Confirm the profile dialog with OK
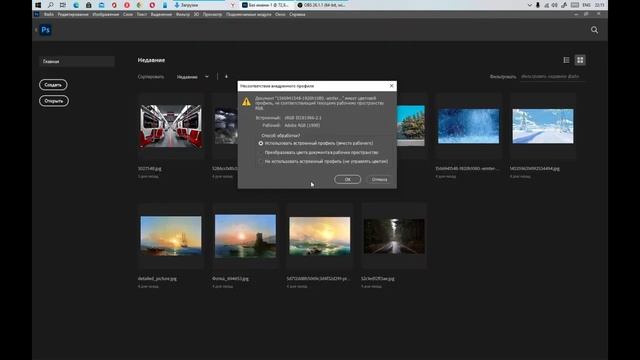The height and width of the screenshot is (360, 640). coord(347,179)
